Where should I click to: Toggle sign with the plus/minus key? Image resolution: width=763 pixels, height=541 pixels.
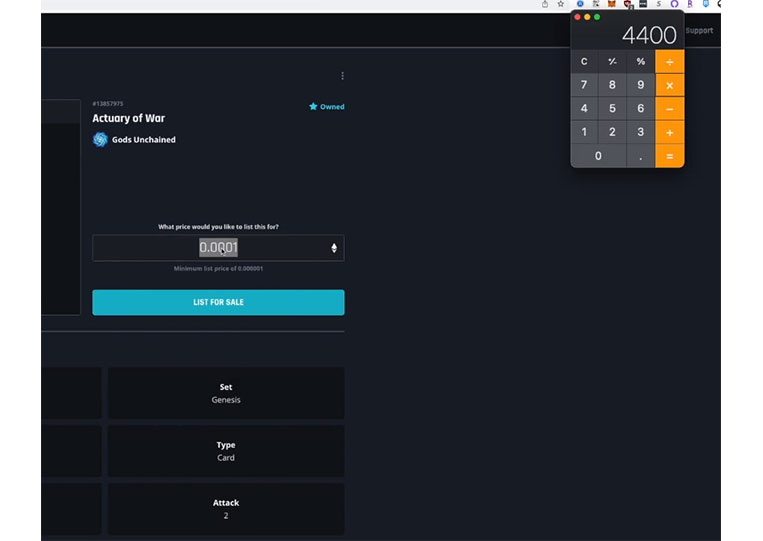pyautogui.click(x=612, y=61)
